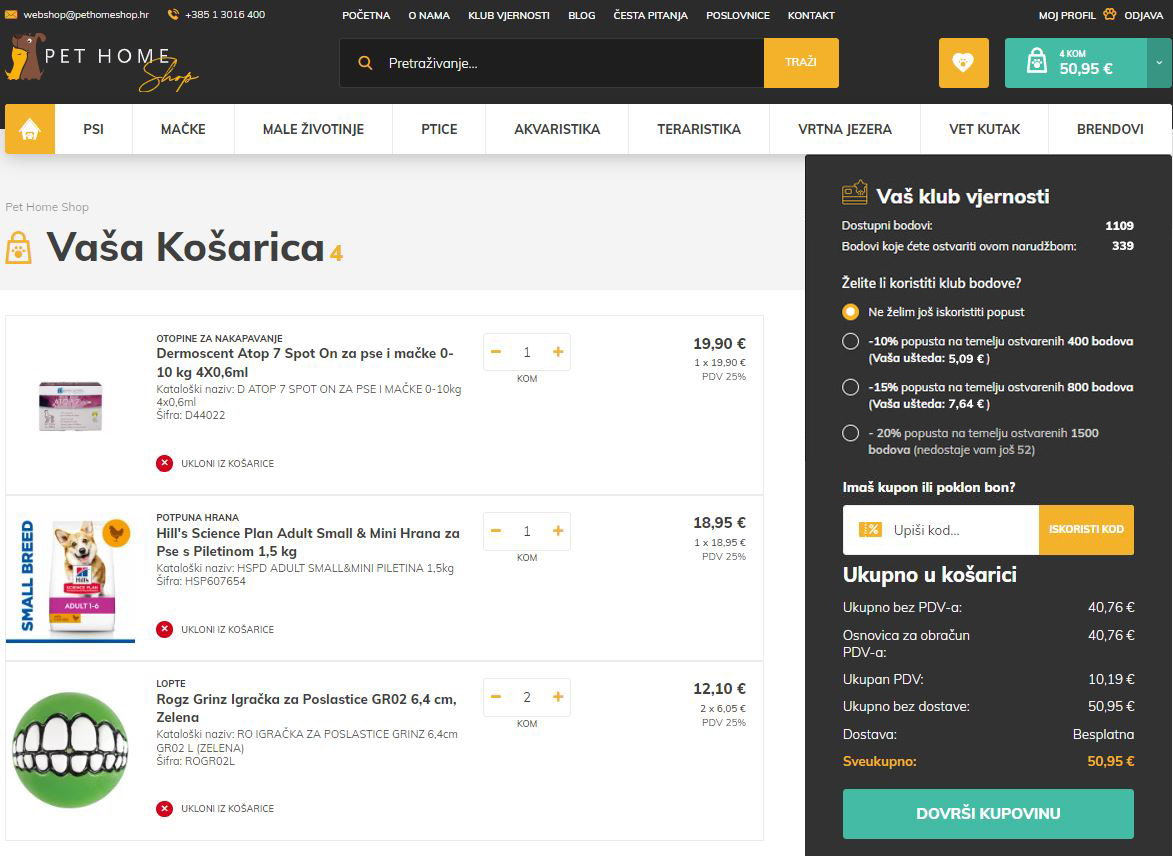Viewport: 1173px width, 856px height.
Task: Click the Pet Home Shop breadcrumb
Action: [x=47, y=207]
